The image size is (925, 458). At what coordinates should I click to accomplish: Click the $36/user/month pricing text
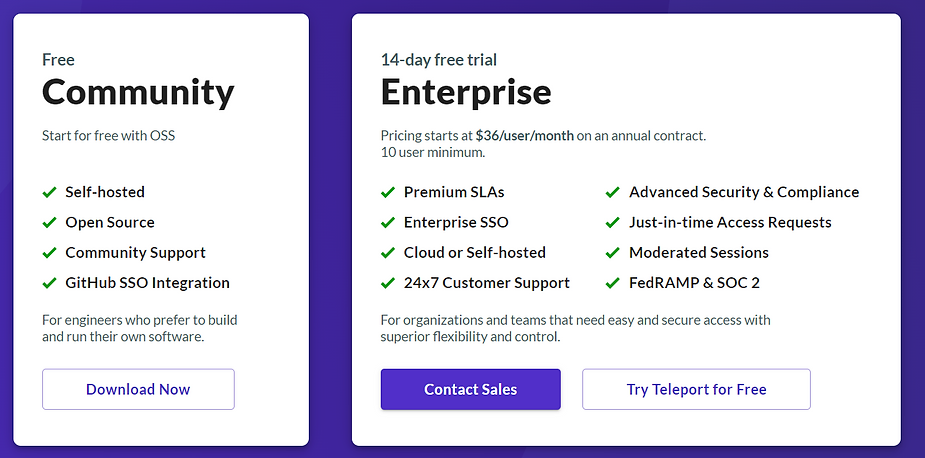(x=524, y=136)
